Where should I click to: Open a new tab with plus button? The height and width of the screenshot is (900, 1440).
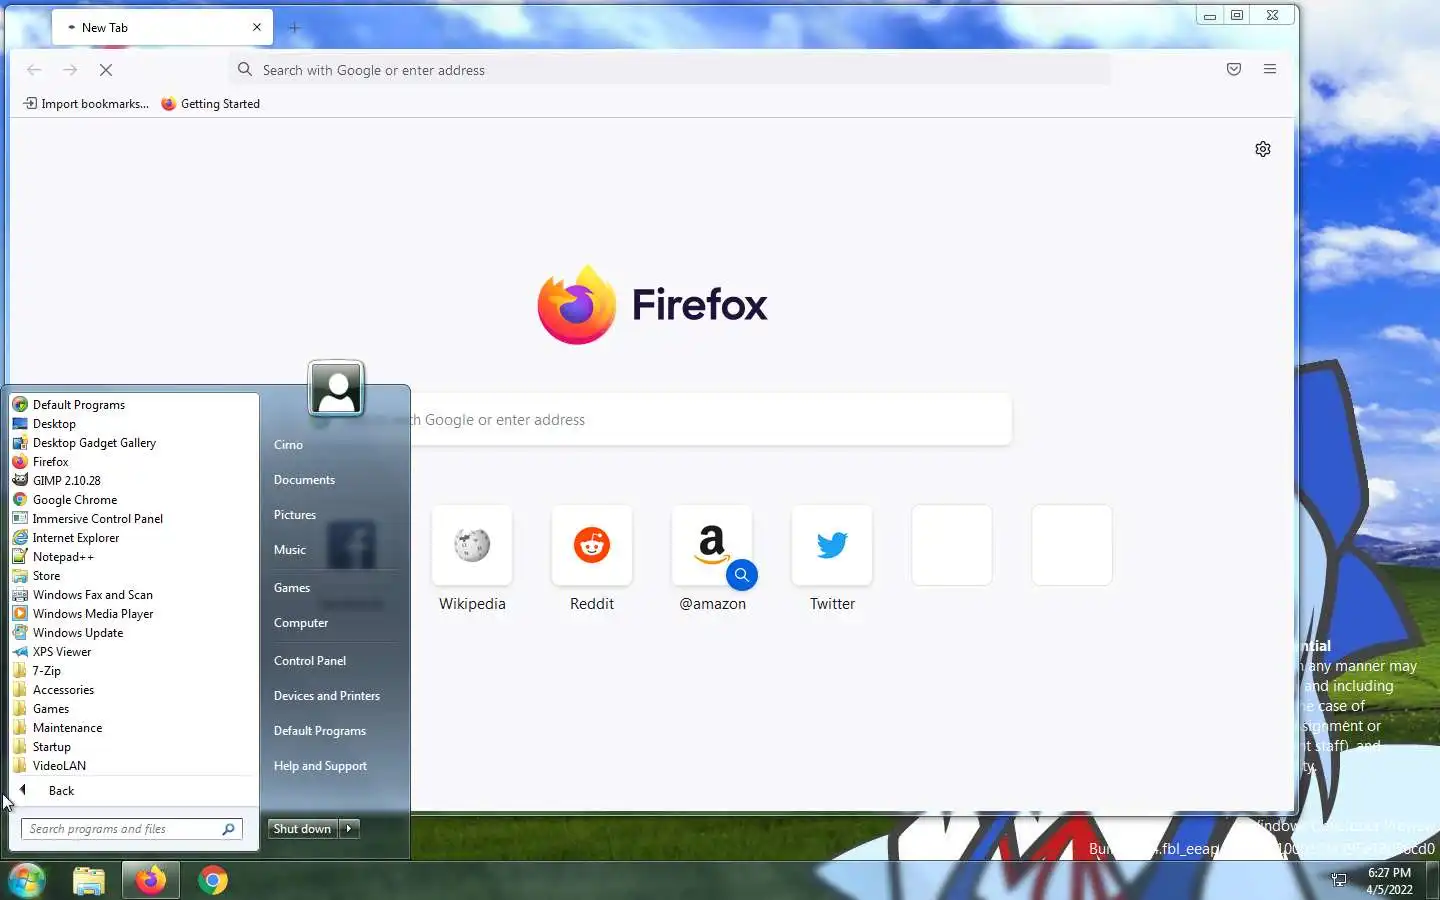(x=294, y=28)
